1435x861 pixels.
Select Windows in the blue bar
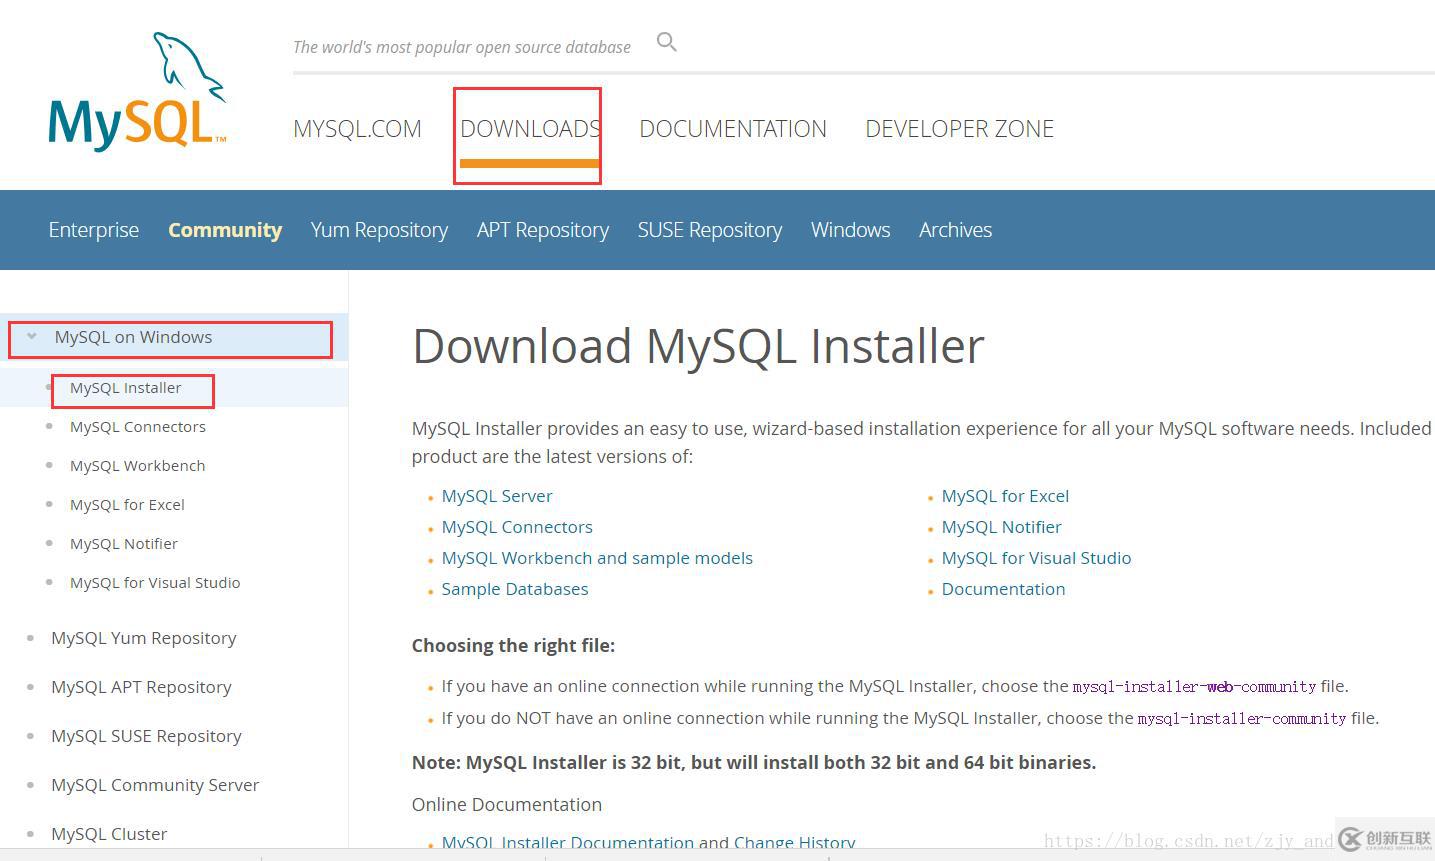point(850,230)
